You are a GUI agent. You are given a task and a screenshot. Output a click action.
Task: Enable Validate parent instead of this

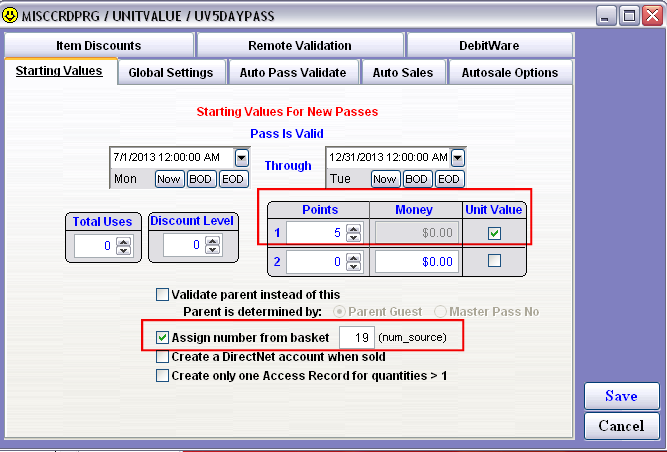click(x=162, y=295)
